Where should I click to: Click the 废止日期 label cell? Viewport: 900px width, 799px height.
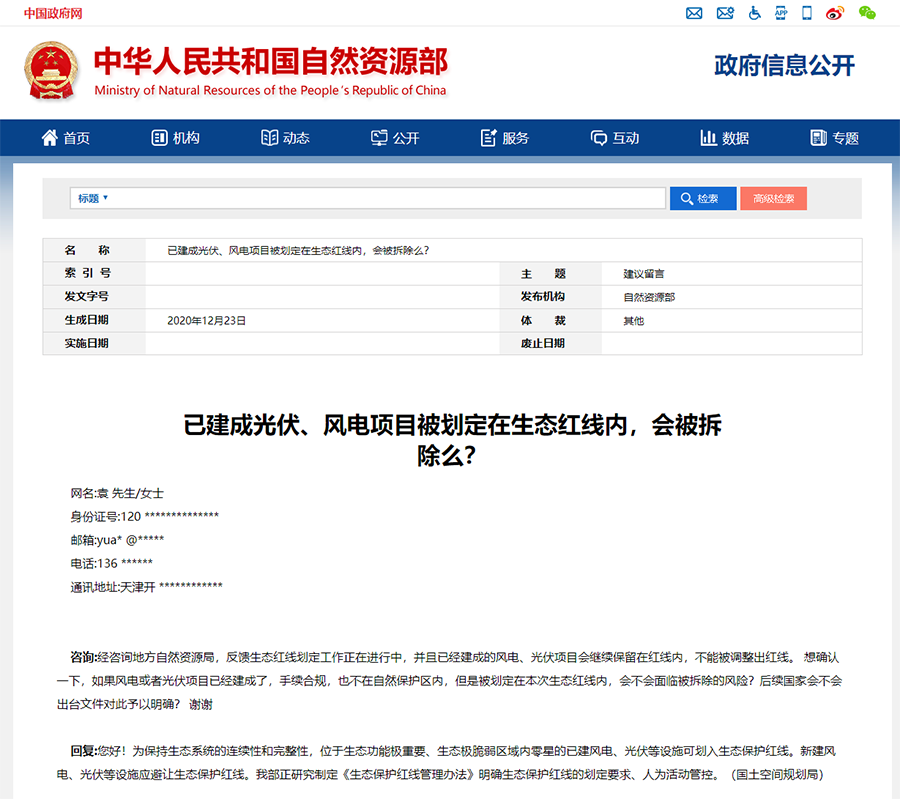[x=550, y=343]
